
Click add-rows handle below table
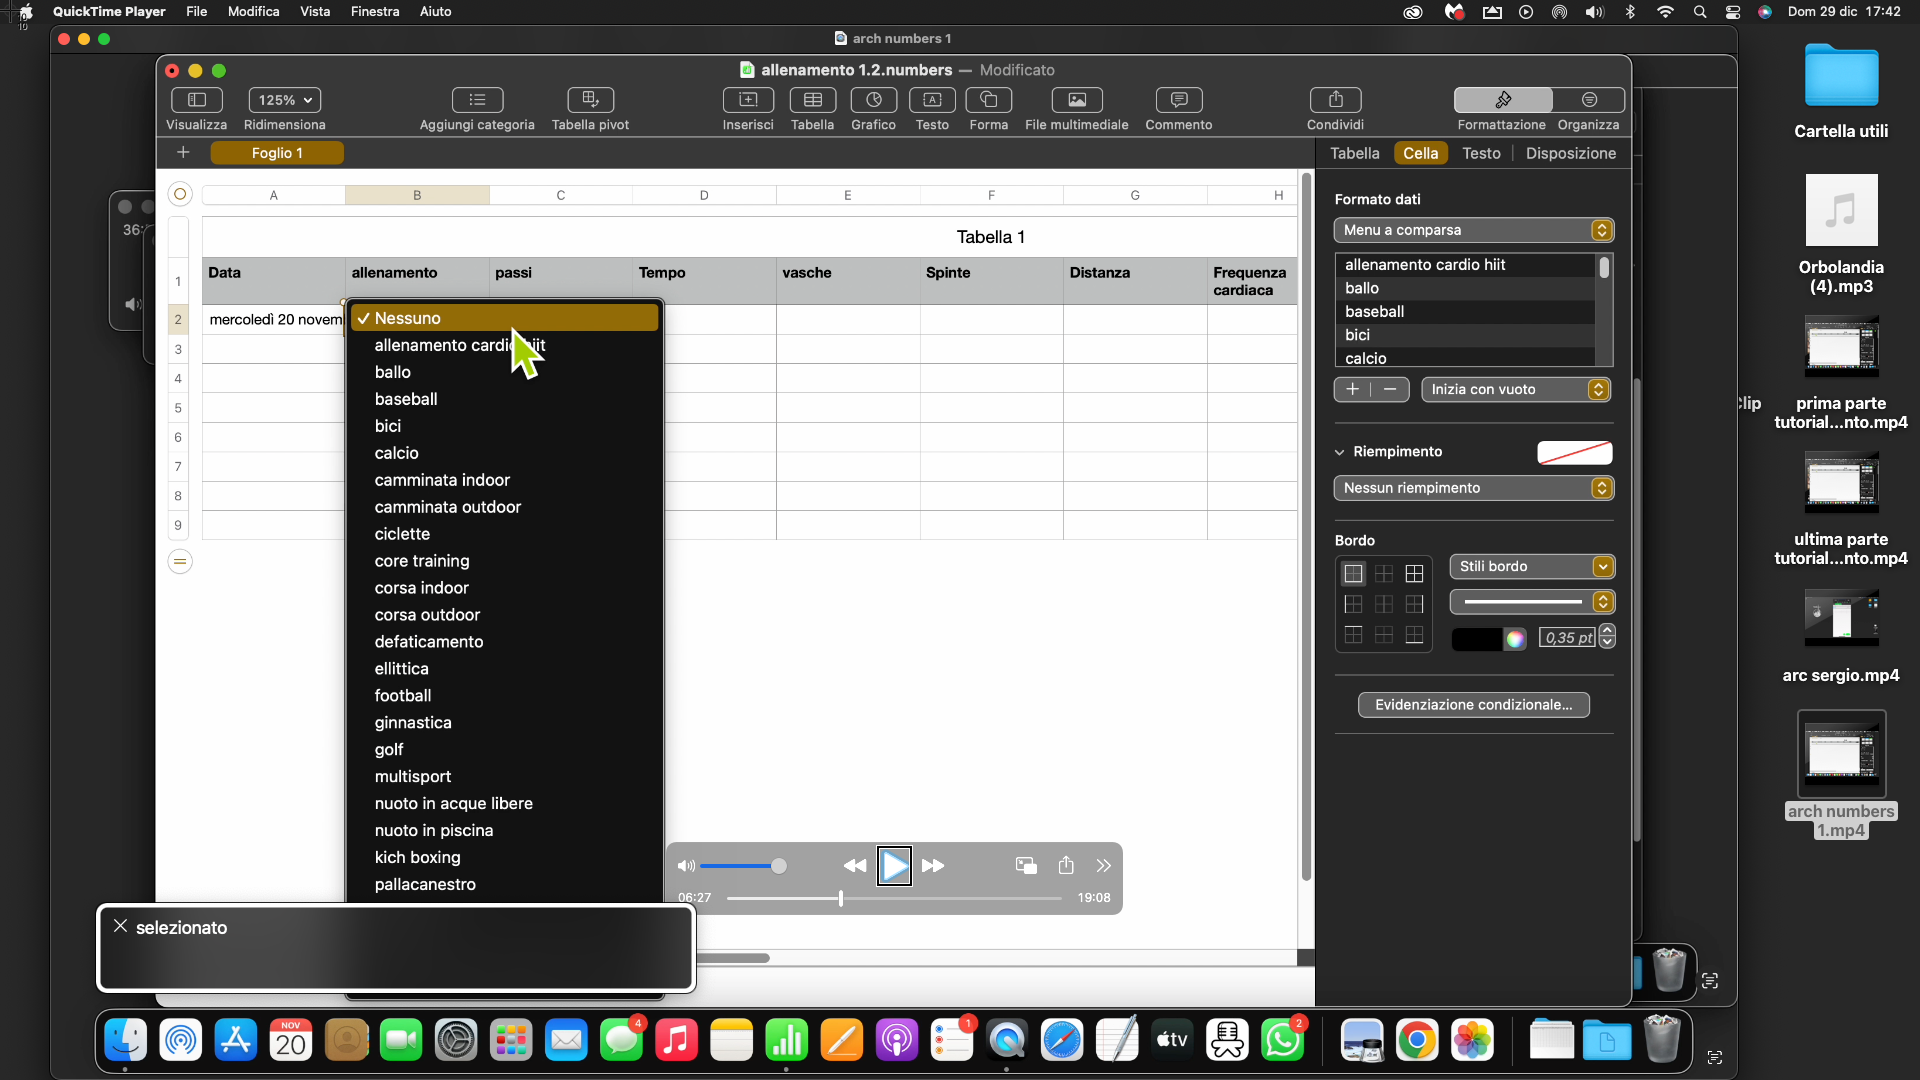(180, 562)
